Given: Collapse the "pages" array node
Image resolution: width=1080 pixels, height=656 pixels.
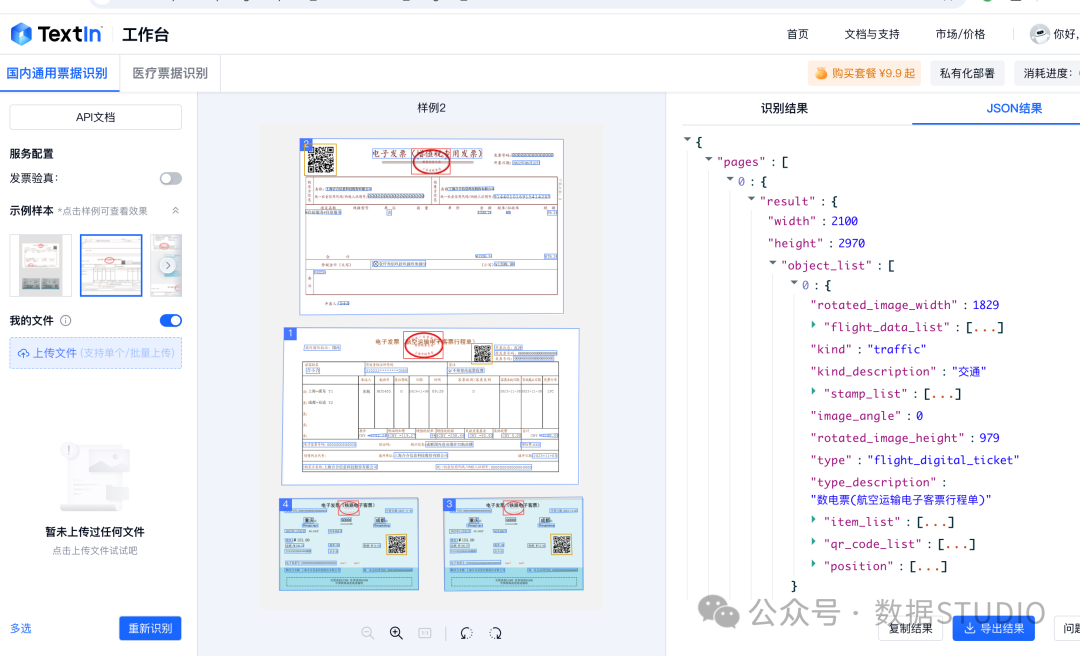Looking at the screenshot, I should [709, 159].
